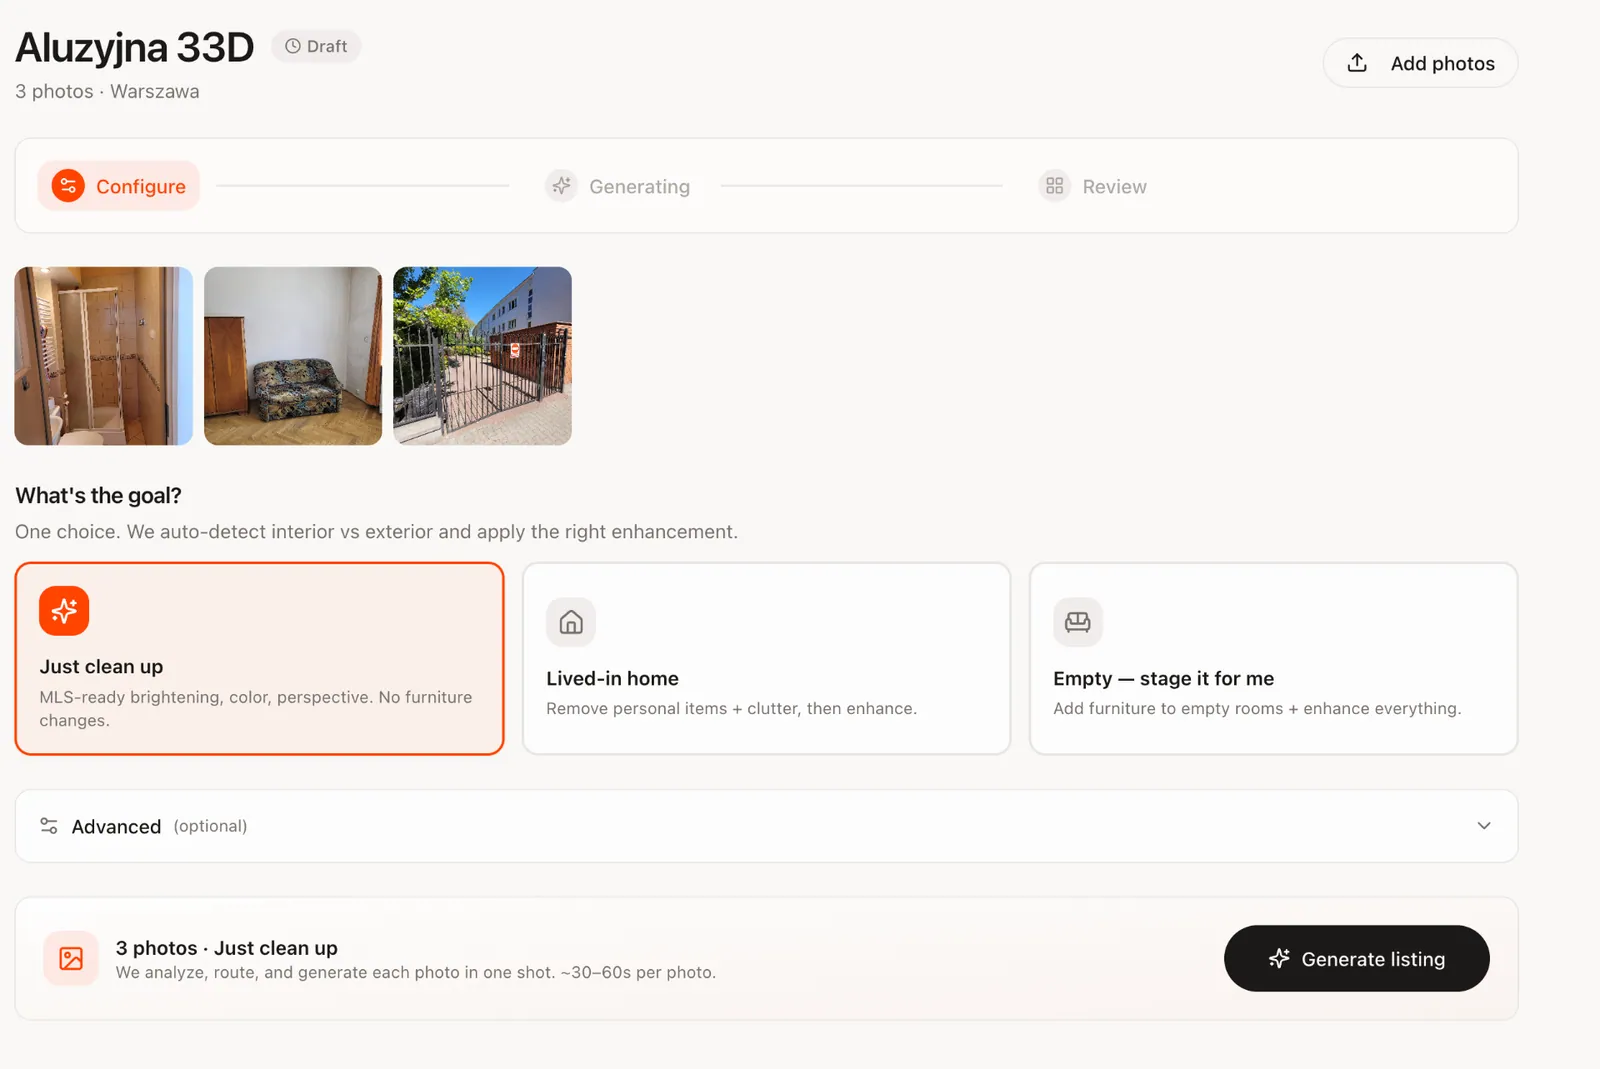
Task: Open the Advanced (optional) label
Action: pos(159,827)
